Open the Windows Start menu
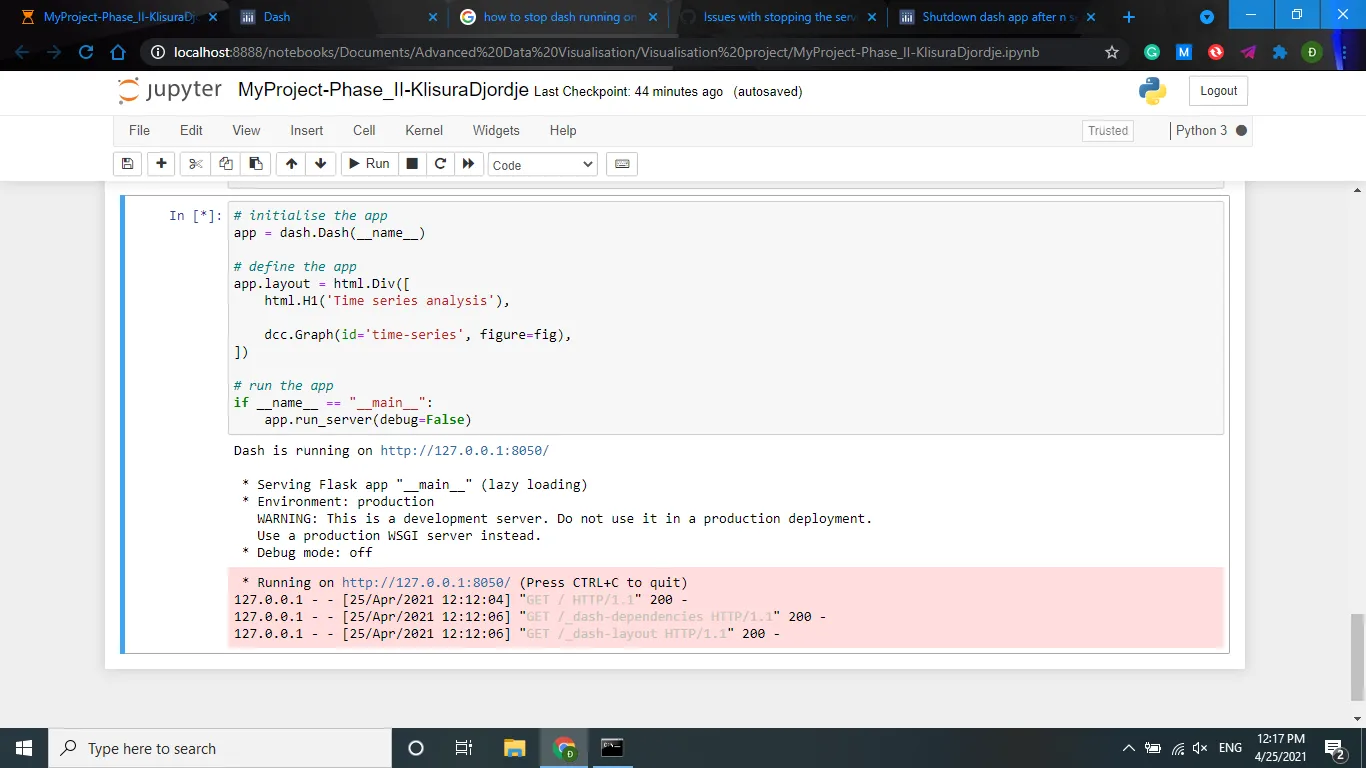The height and width of the screenshot is (768, 1366). pyautogui.click(x=24, y=748)
